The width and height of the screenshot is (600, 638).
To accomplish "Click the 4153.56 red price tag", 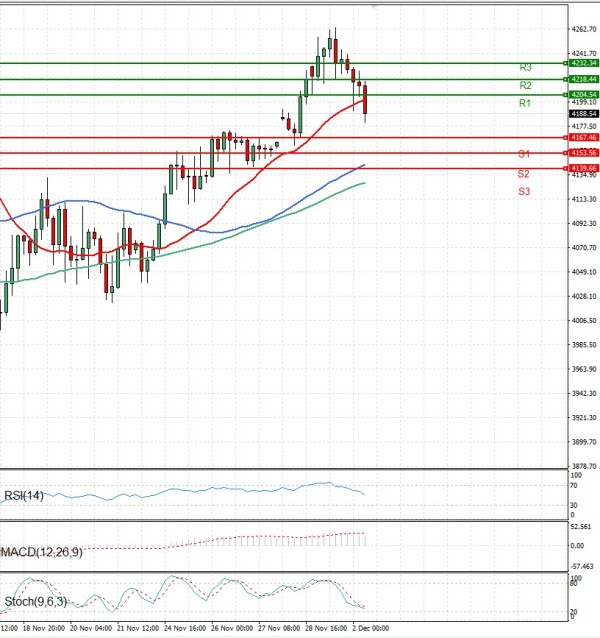I will [584, 153].
